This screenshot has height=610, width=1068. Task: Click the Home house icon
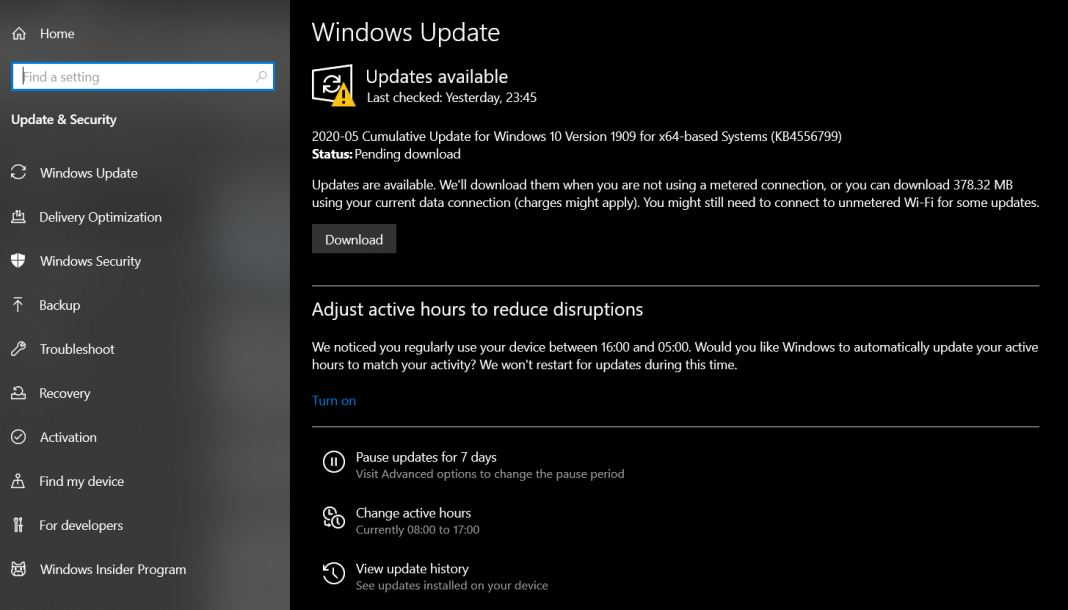coord(18,32)
